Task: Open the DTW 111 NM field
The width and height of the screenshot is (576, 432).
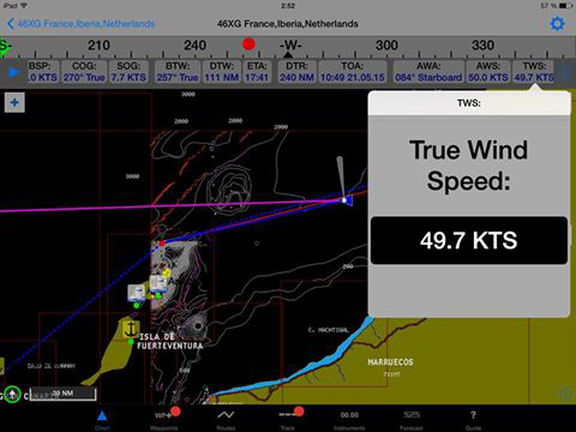Action: pos(222,72)
